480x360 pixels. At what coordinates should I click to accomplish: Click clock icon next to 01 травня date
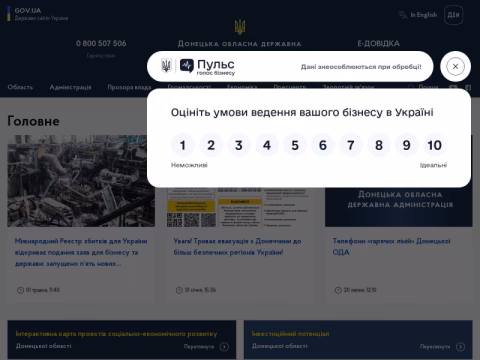click(20, 290)
